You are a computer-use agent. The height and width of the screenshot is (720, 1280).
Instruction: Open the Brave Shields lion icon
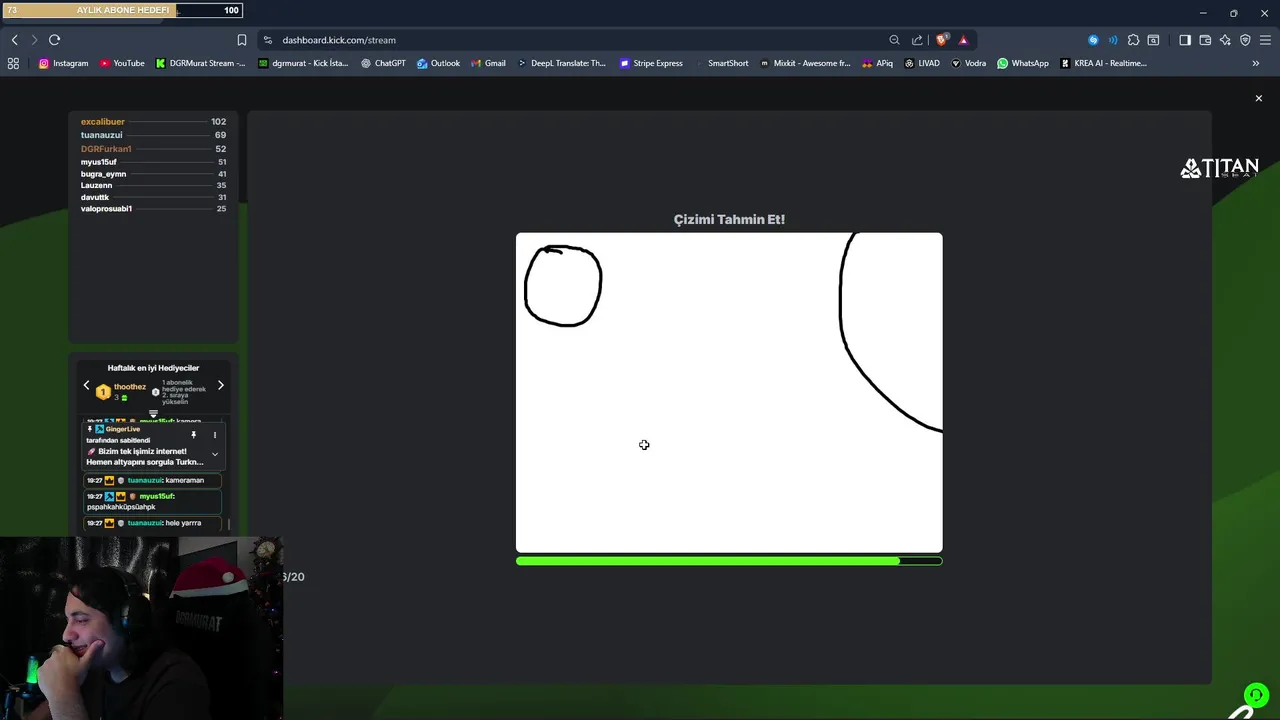click(942, 40)
